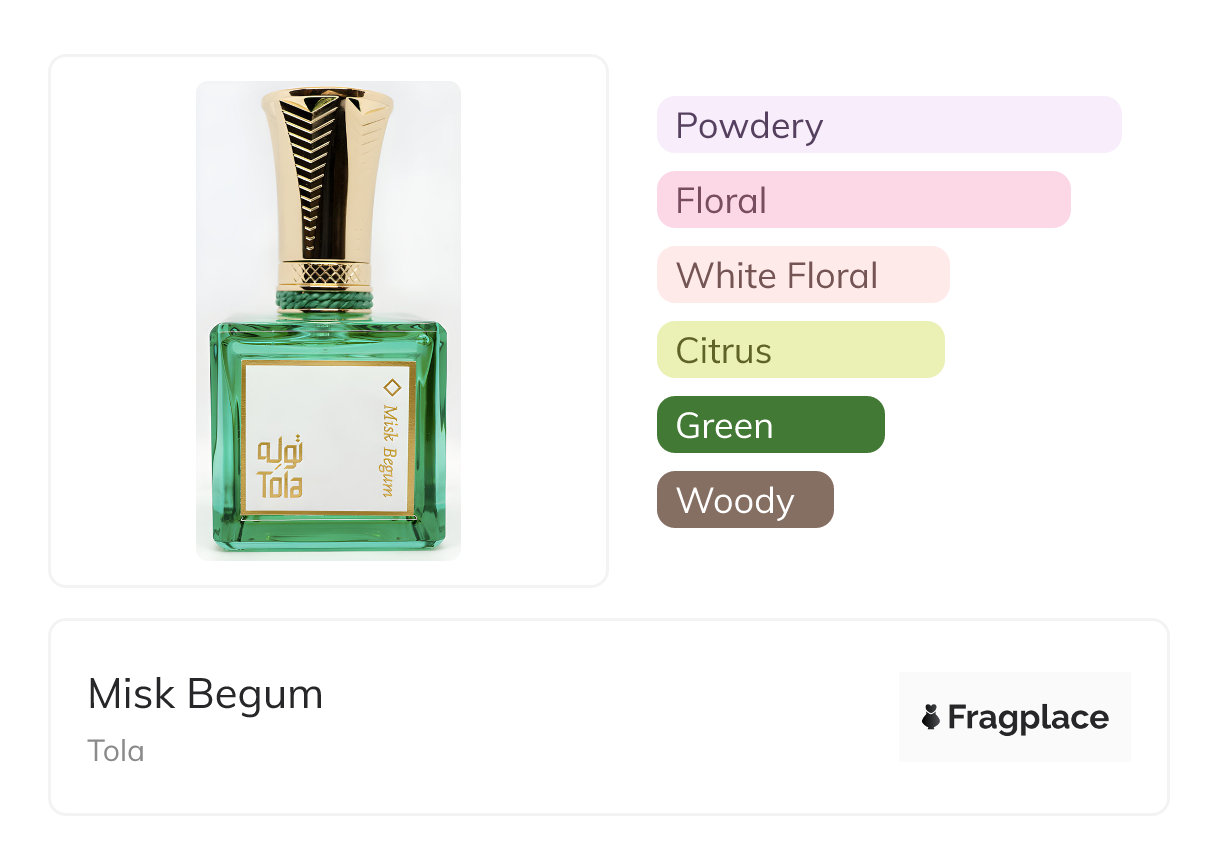Screen dimensions: 1218x864
Task: Click the Fragplace bottle logo icon
Action: click(x=931, y=717)
